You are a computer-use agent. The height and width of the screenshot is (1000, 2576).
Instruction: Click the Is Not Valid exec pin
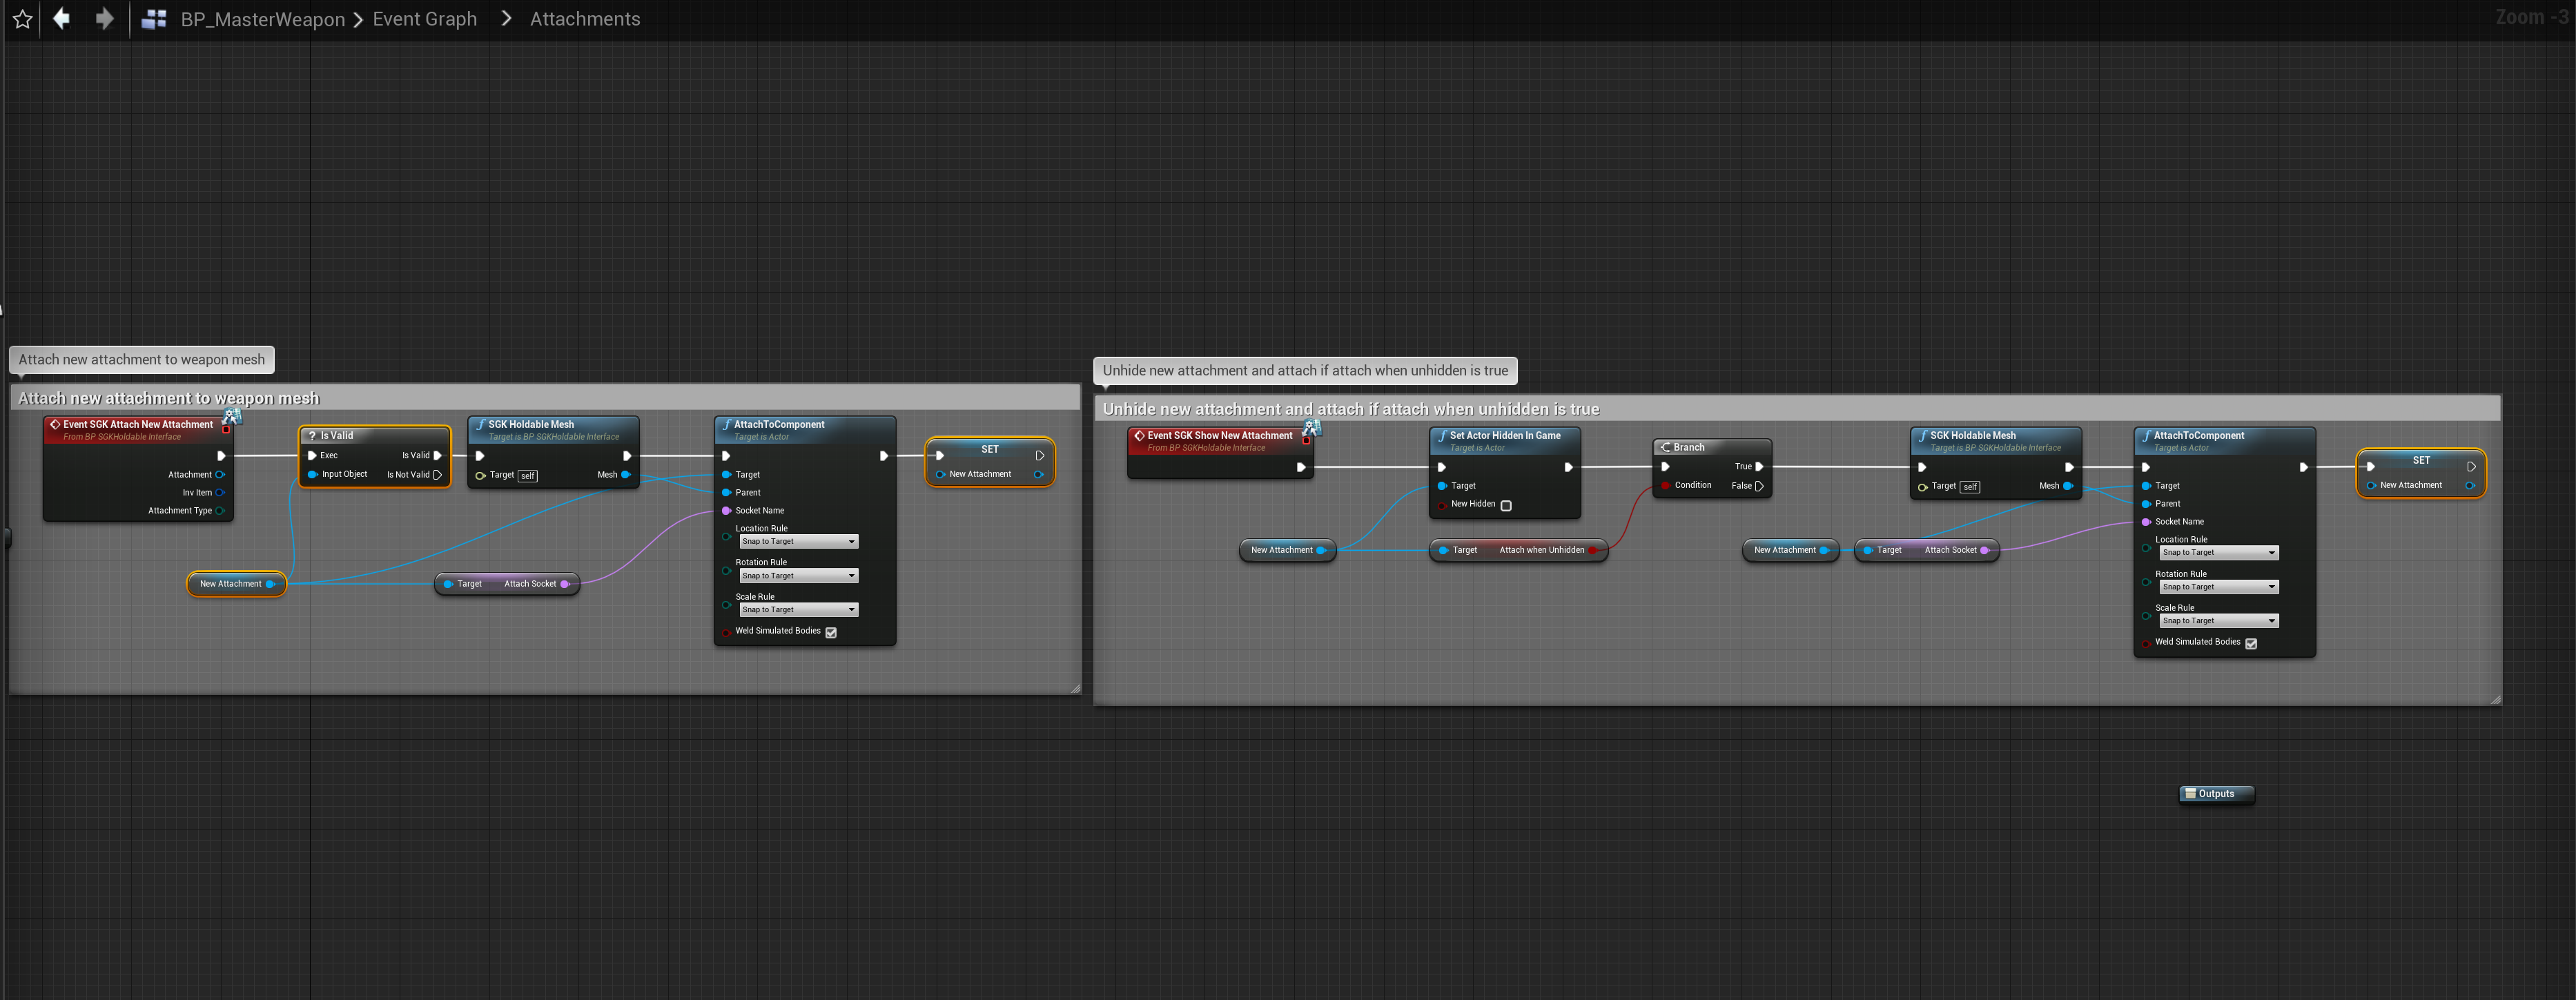[437, 475]
